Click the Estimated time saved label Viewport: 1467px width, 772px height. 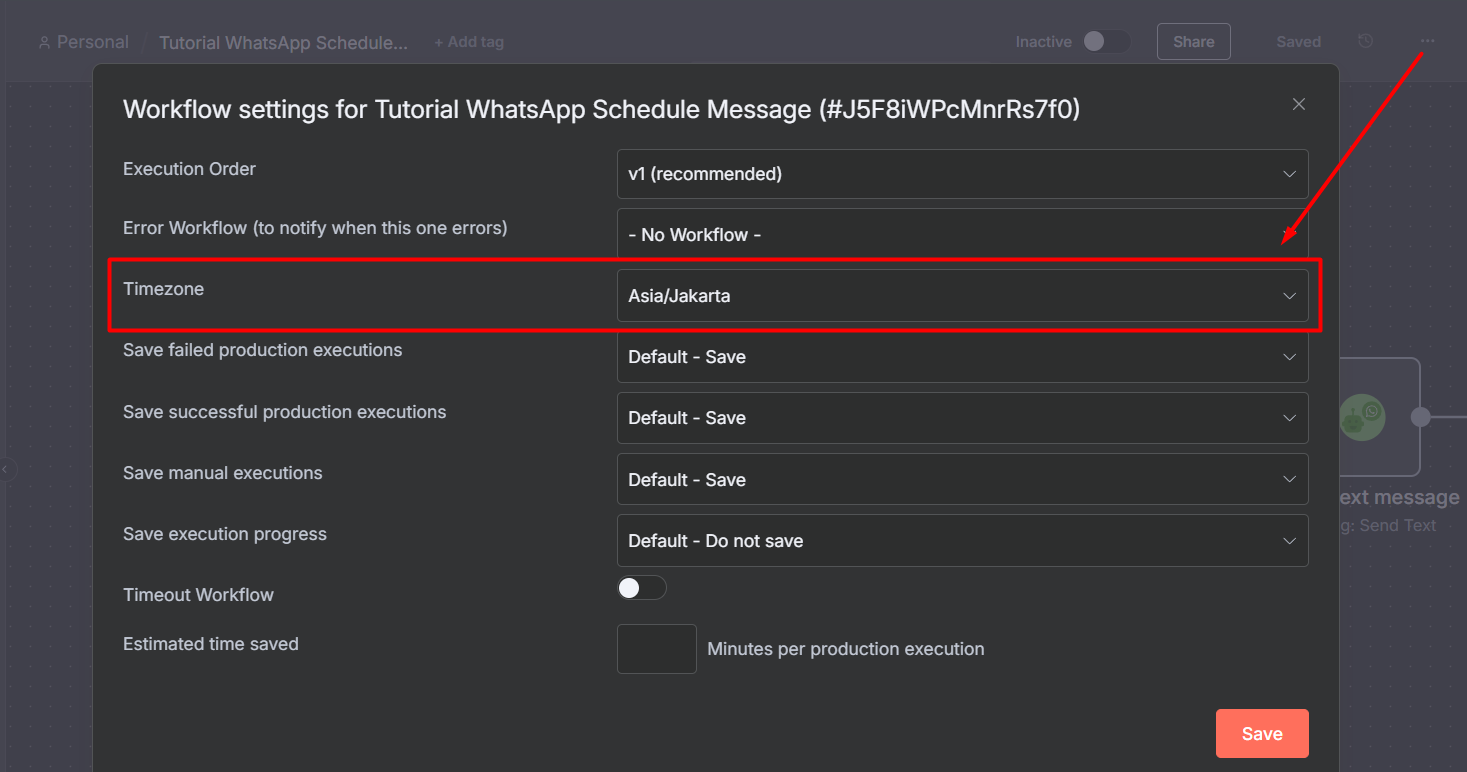210,644
